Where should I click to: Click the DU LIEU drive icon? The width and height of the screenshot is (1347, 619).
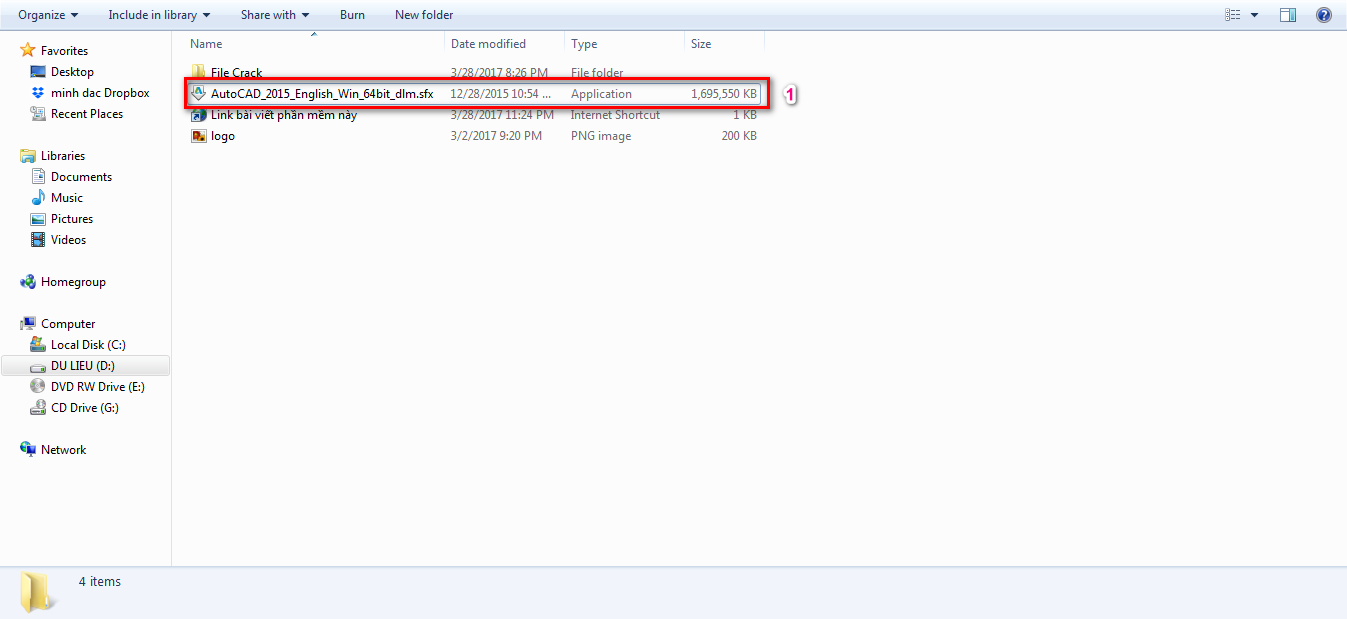(x=38, y=366)
